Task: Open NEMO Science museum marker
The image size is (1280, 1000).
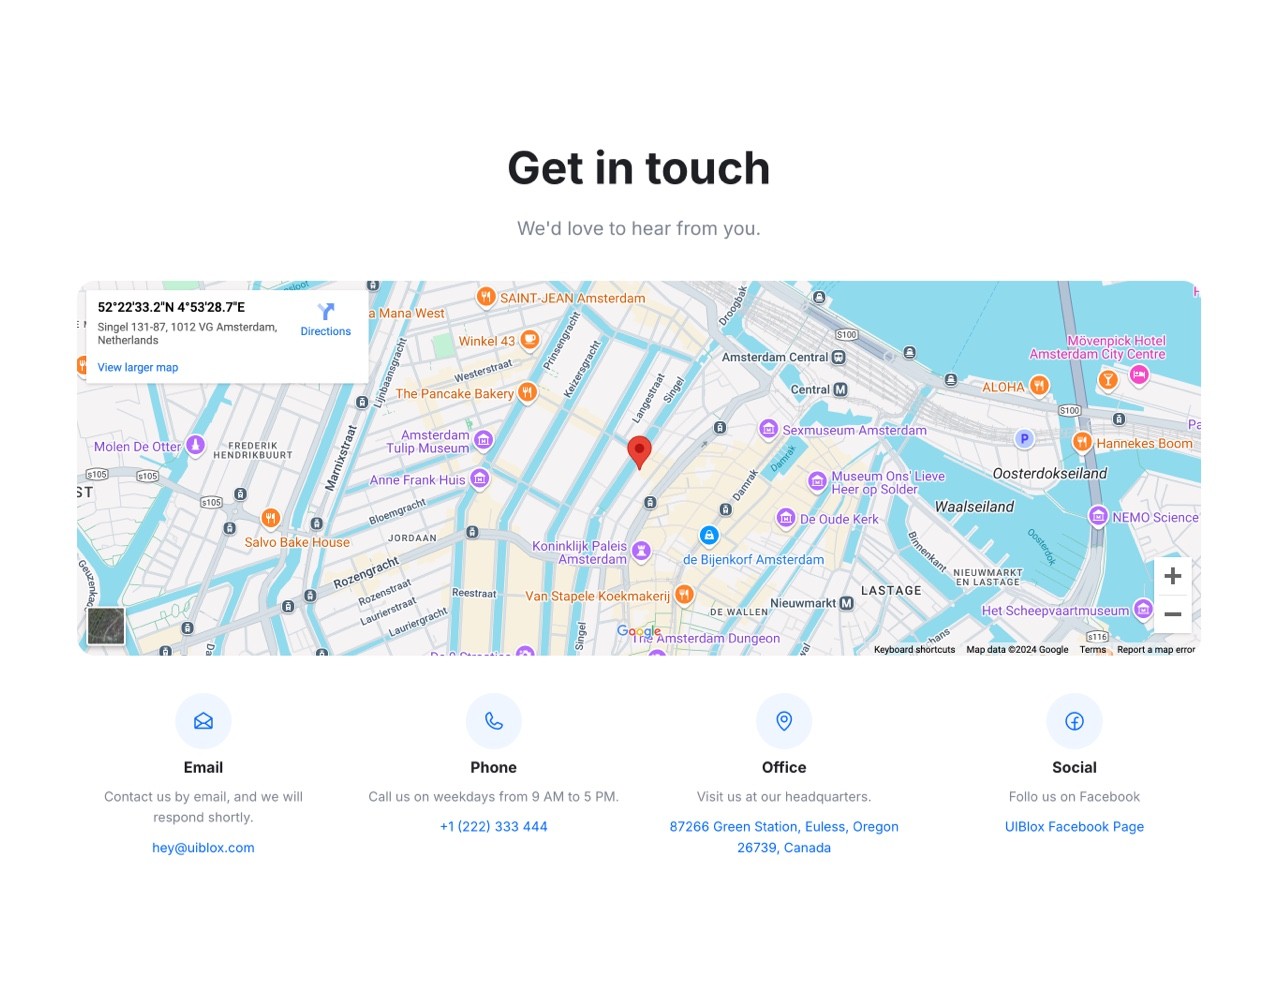Action: pos(1098,516)
